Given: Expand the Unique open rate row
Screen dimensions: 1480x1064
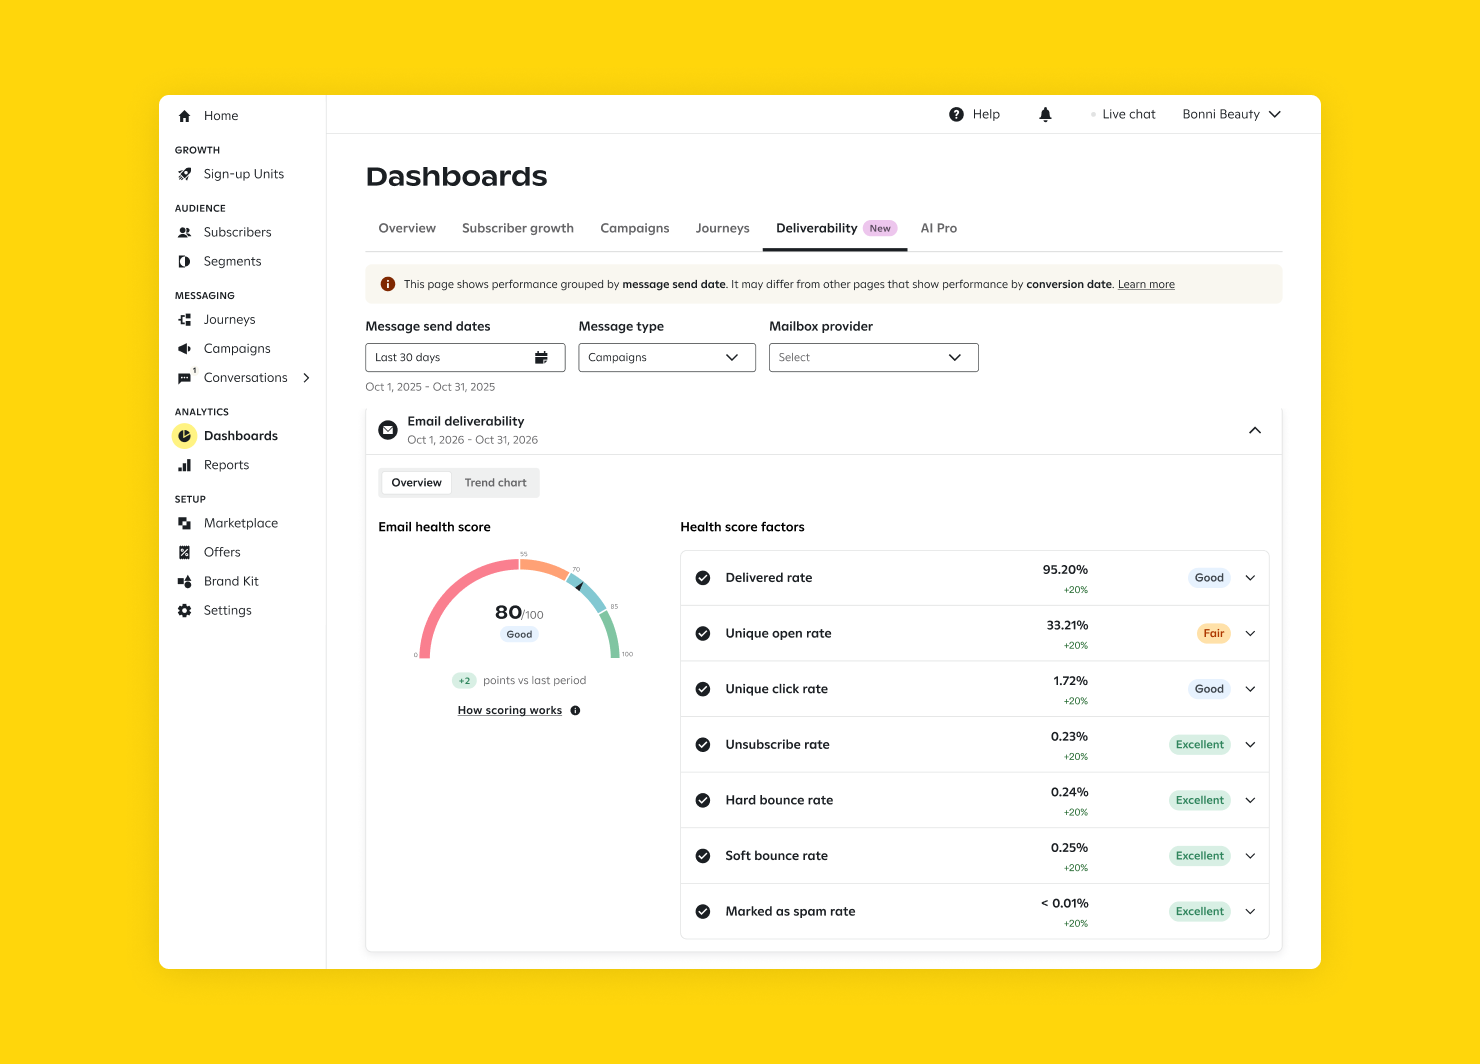Looking at the screenshot, I should (x=1250, y=634).
